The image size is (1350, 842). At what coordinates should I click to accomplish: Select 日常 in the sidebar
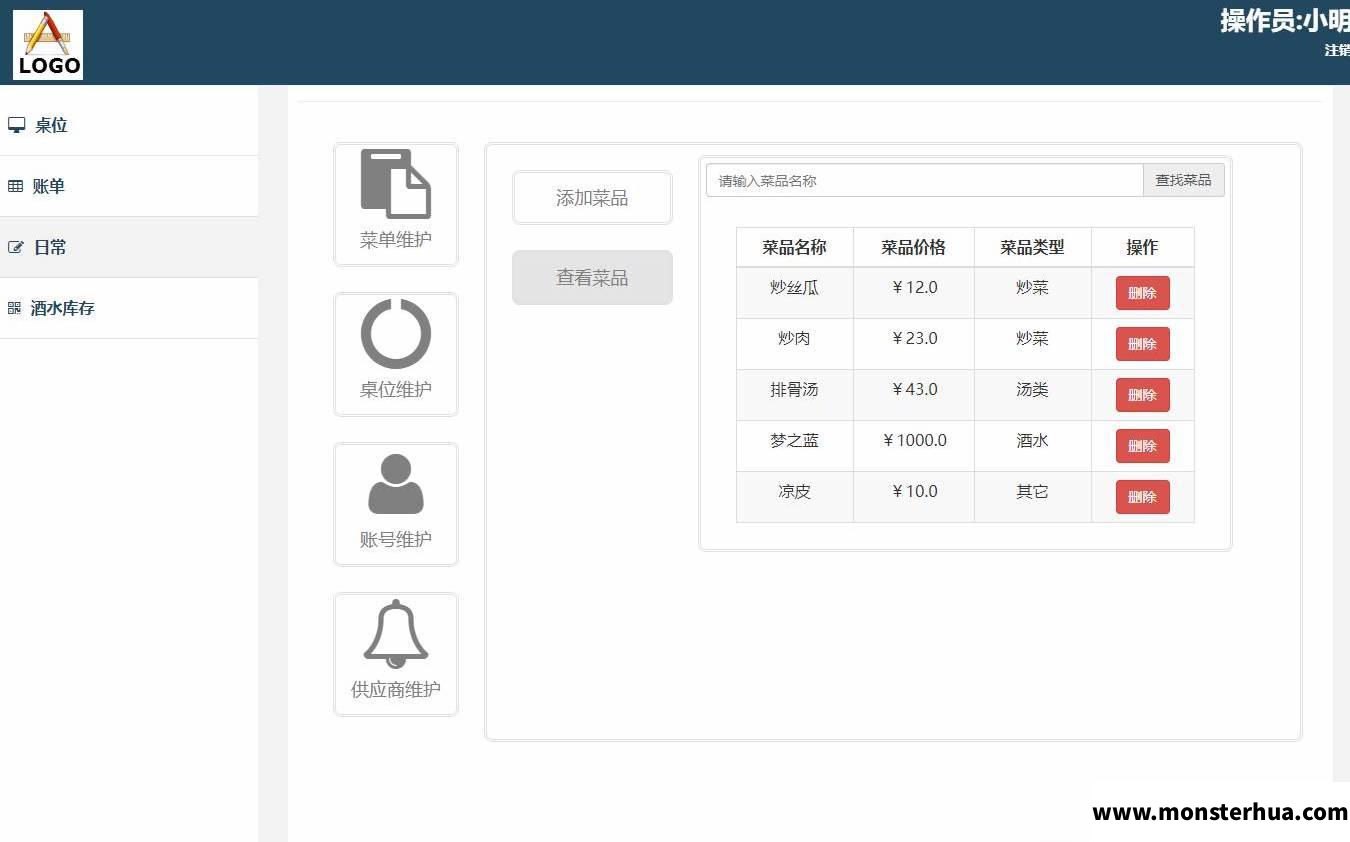(x=129, y=247)
